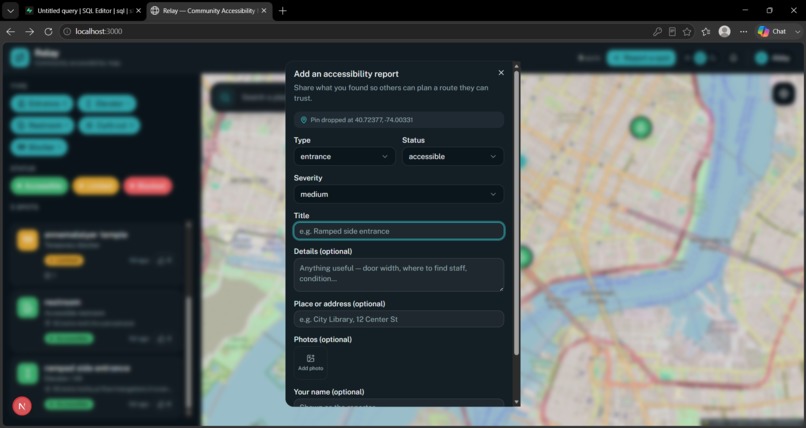Screen dimensions: 806x428
Task: Open the Status dropdown showing accessible
Action: tap(452, 157)
